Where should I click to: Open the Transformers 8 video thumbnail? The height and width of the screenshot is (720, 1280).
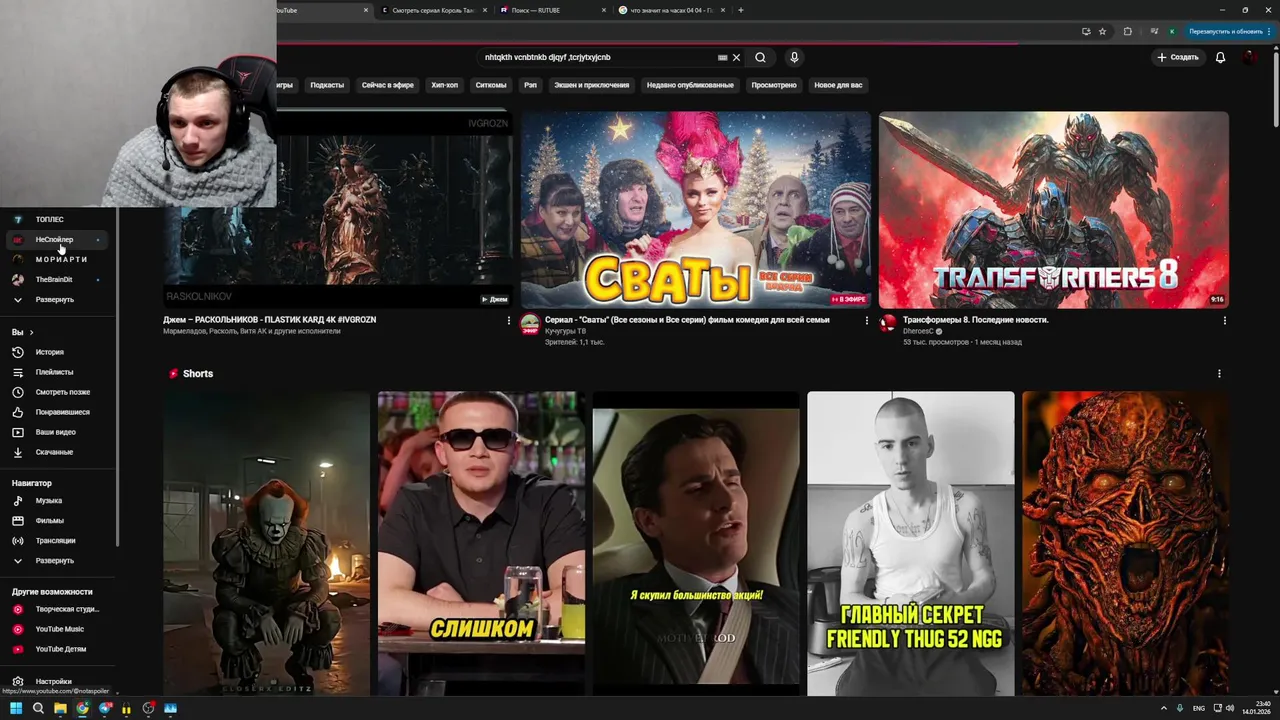tap(1054, 210)
